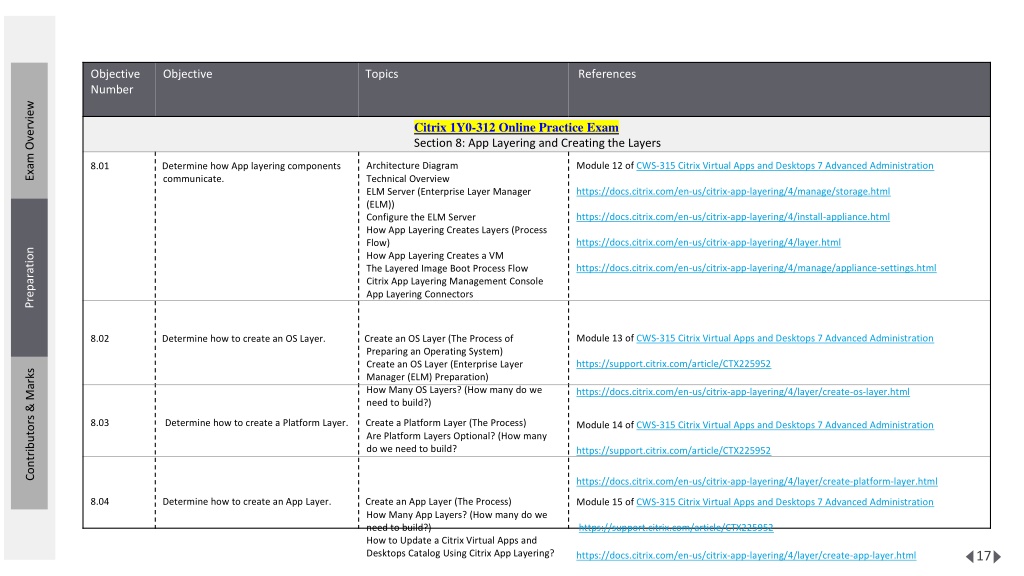Viewport: 1024px width, 576px height.
Task: Open citrix-app-layering/4/layer.html link
Action: click(708, 242)
